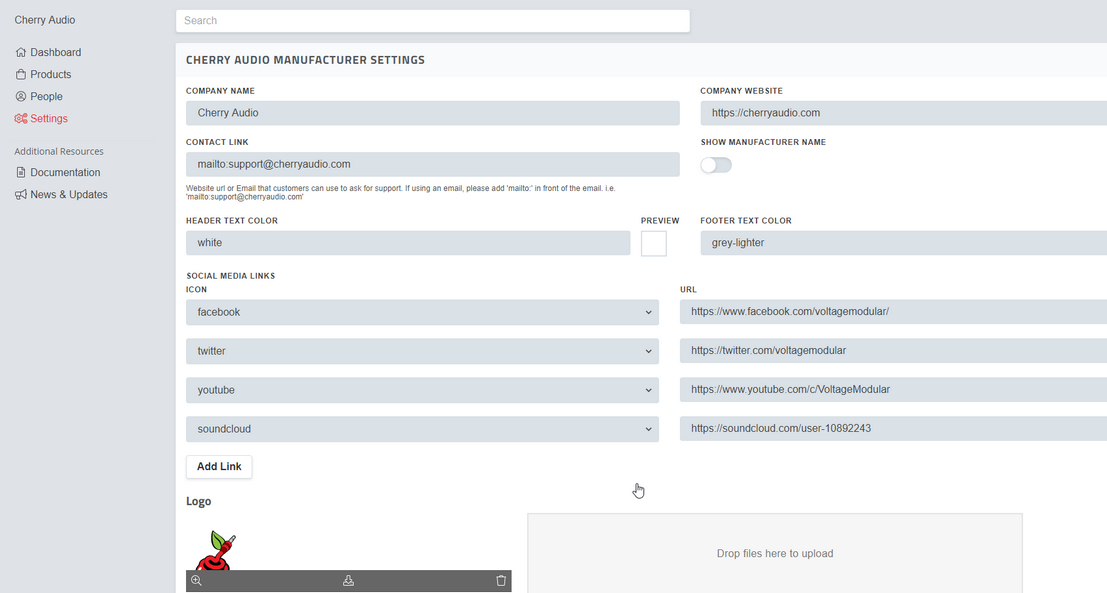Toggle Show Manufacturer Name switch
This screenshot has height=593, width=1107.
(716, 165)
